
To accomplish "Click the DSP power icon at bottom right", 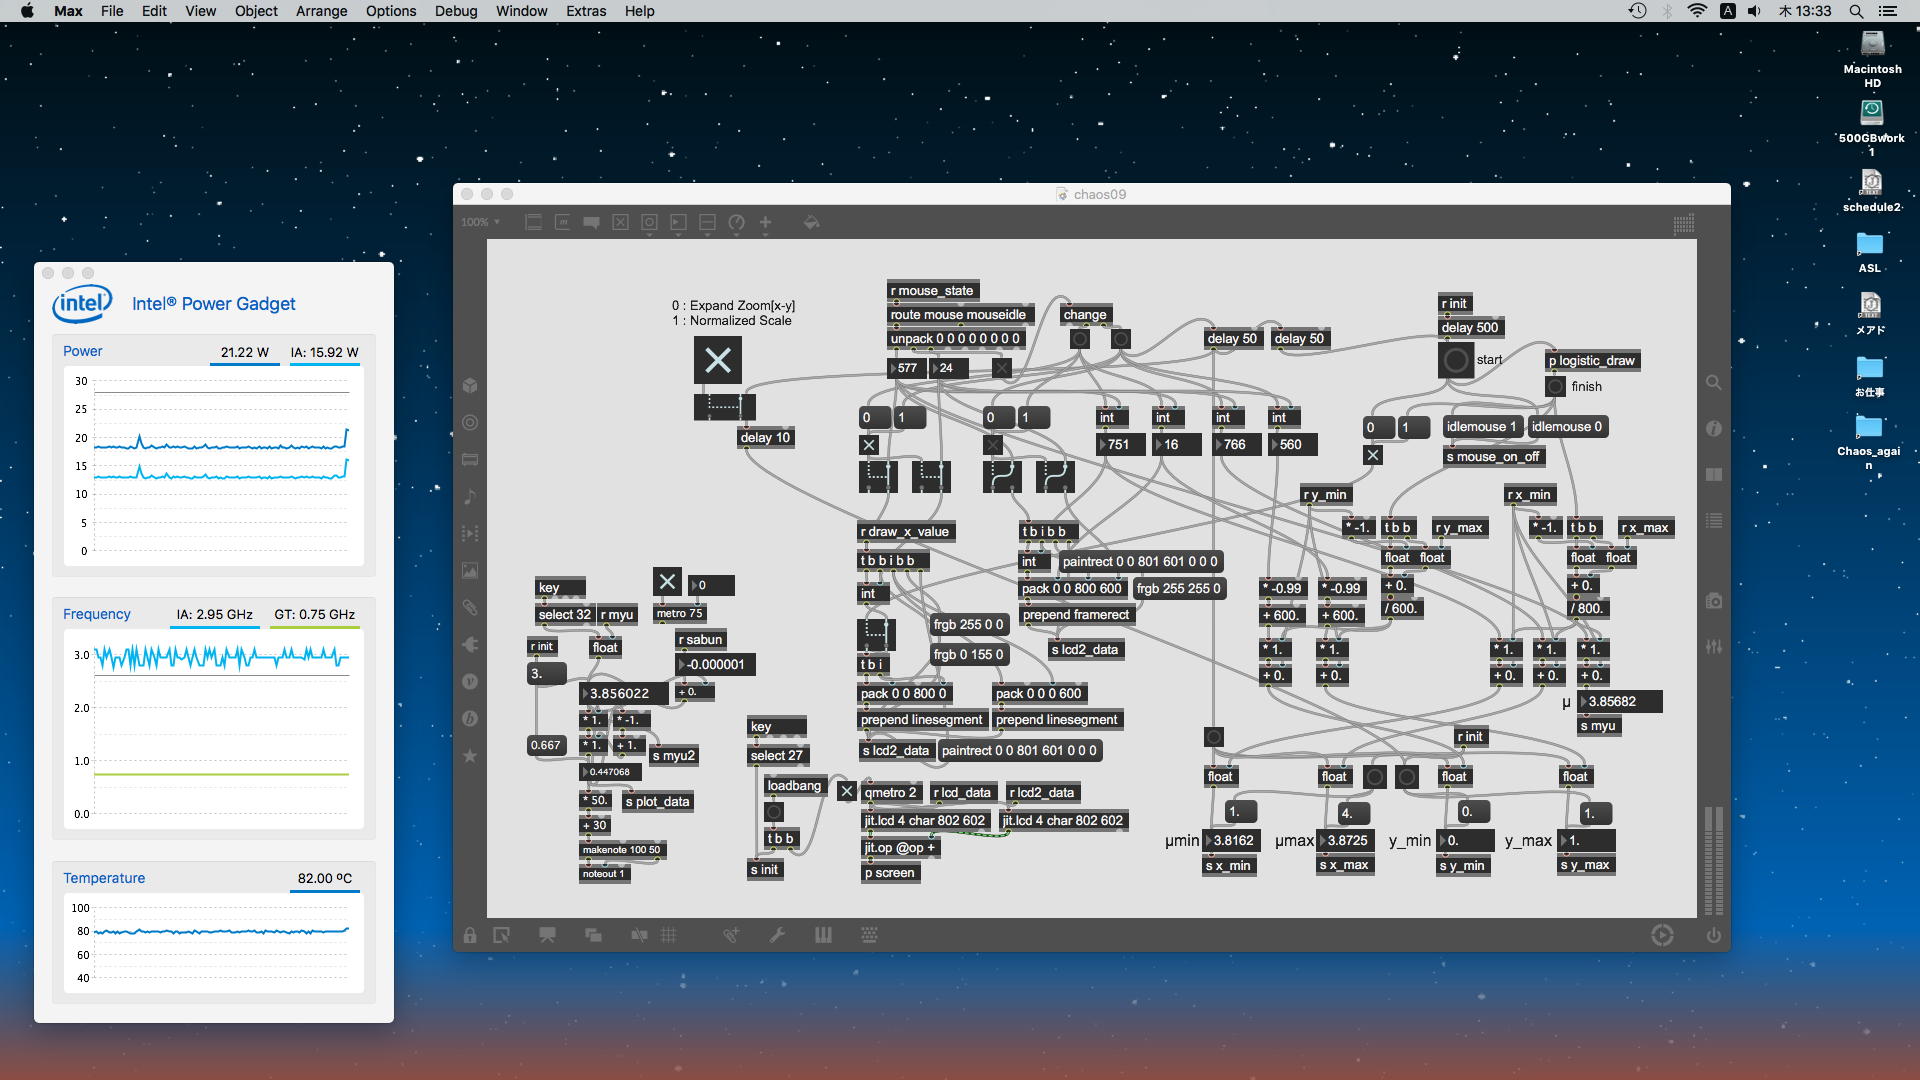I will pos(1714,936).
